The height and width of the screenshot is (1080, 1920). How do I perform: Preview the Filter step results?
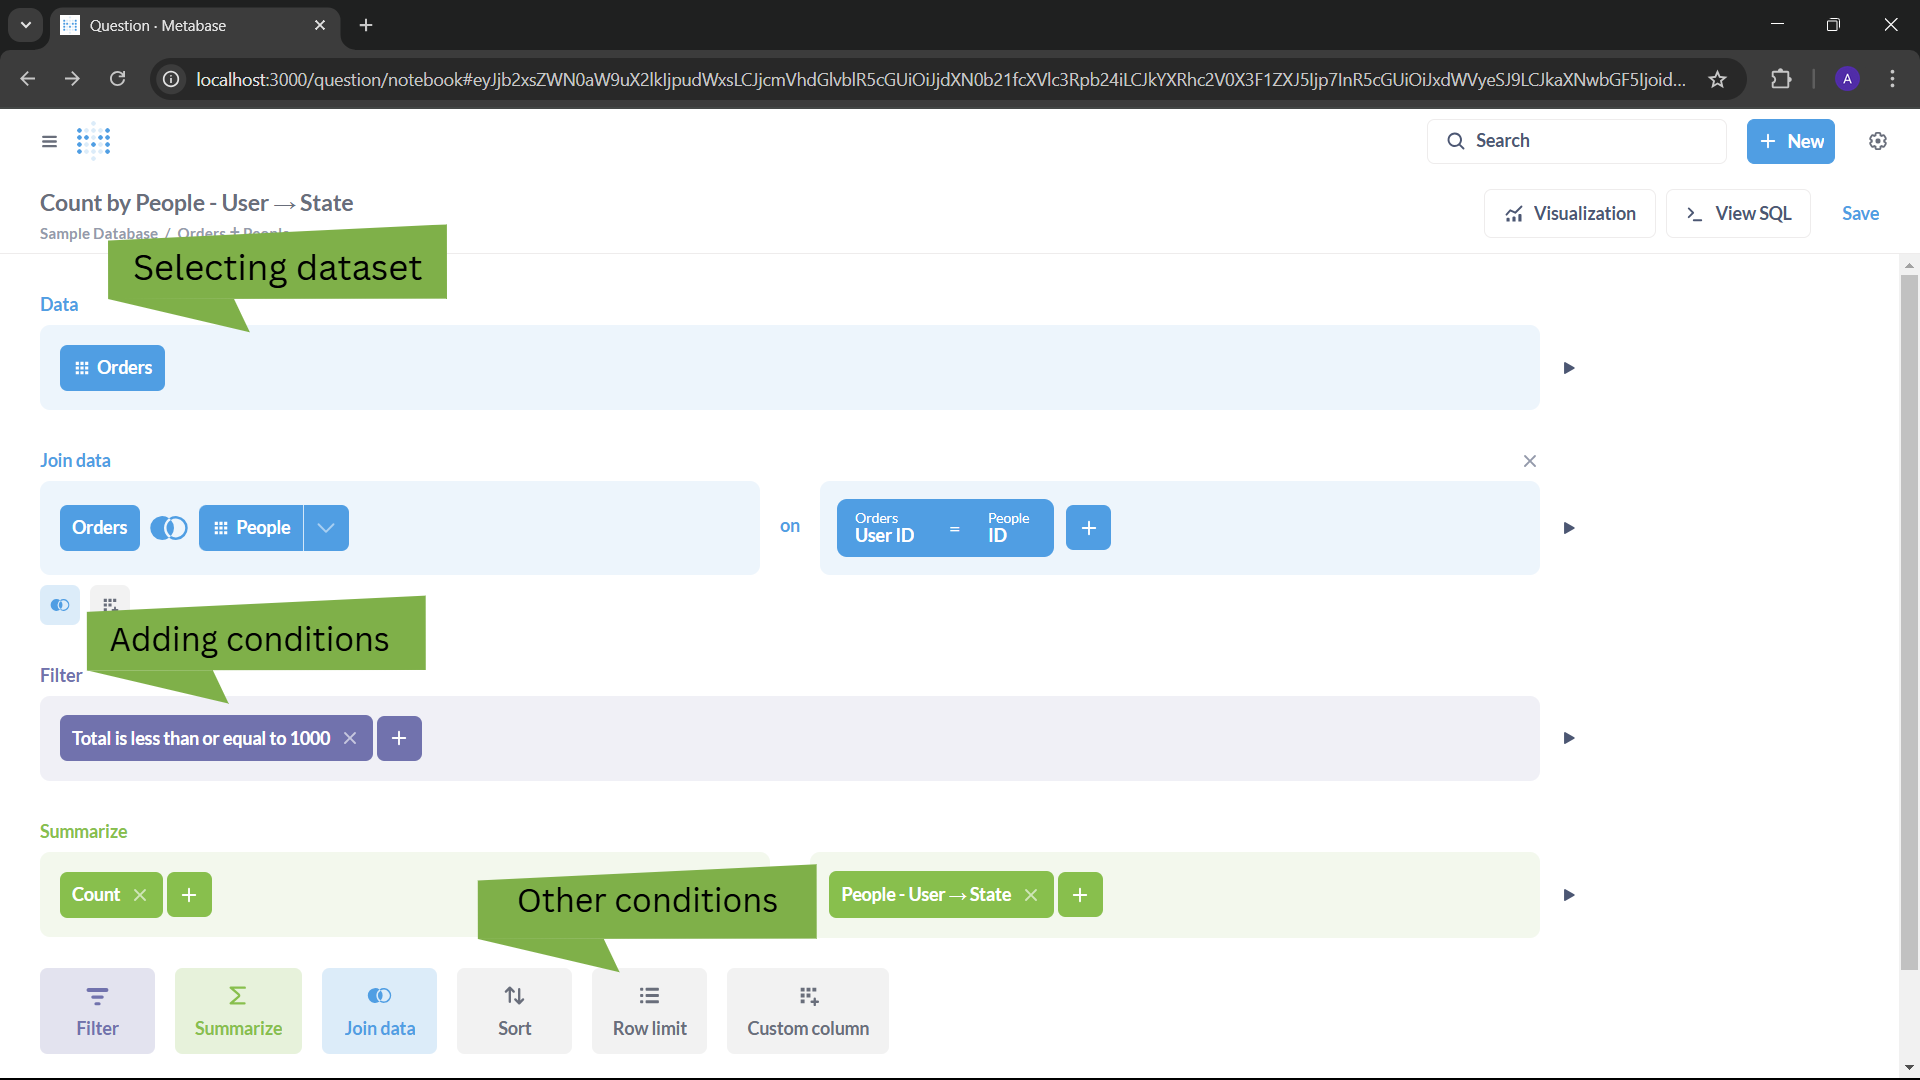[1569, 738]
